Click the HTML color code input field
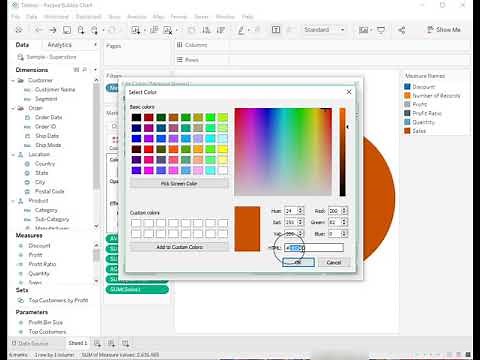480x360 pixels. [313, 248]
